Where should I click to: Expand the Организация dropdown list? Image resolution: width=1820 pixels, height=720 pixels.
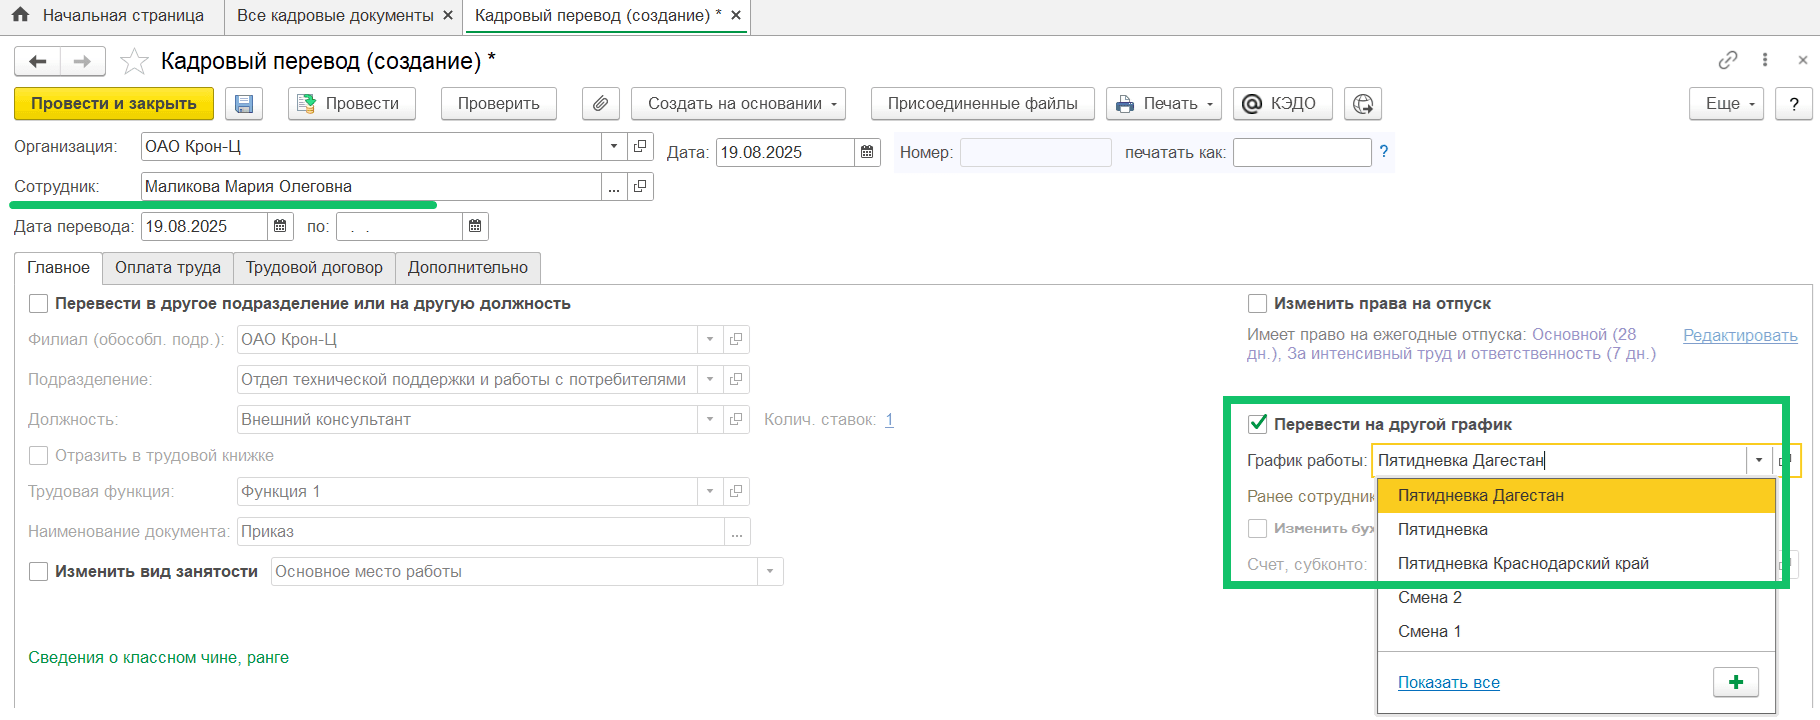(x=614, y=146)
